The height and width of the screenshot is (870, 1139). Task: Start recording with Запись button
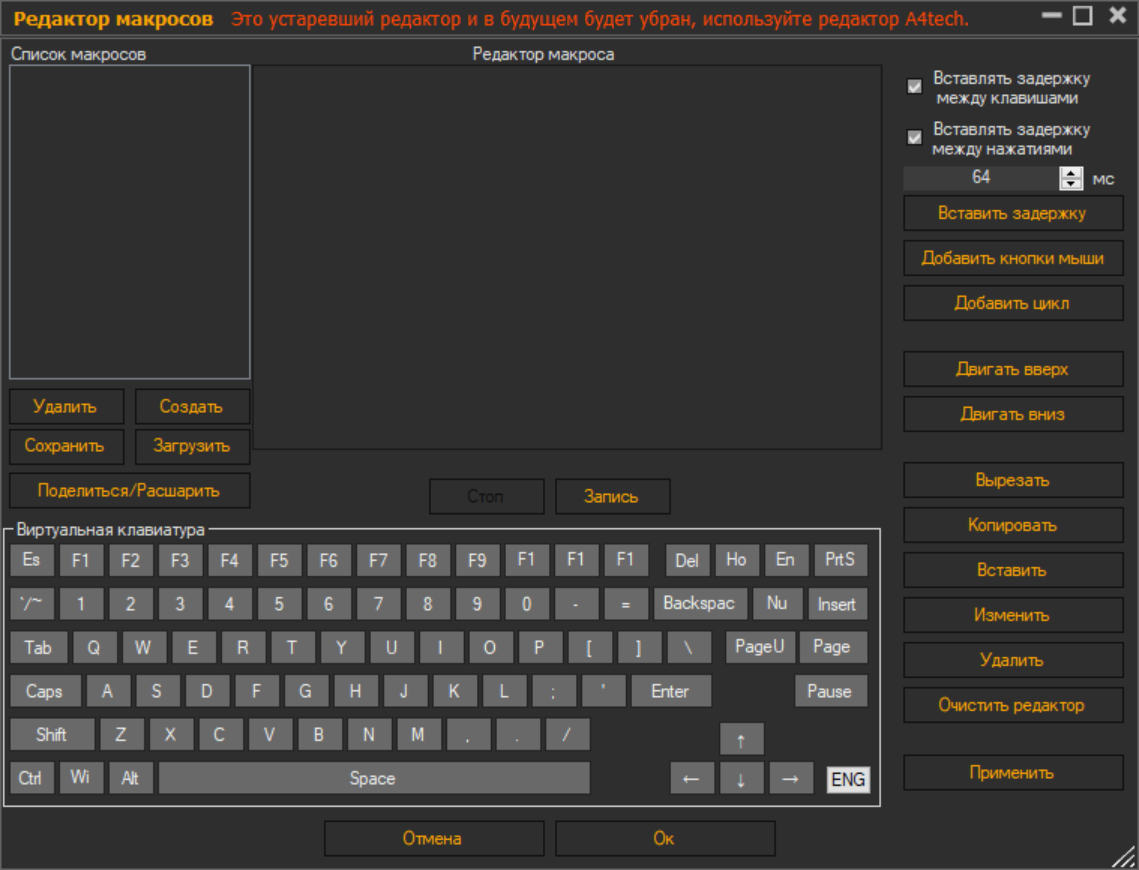pyautogui.click(x=612, y=497)
